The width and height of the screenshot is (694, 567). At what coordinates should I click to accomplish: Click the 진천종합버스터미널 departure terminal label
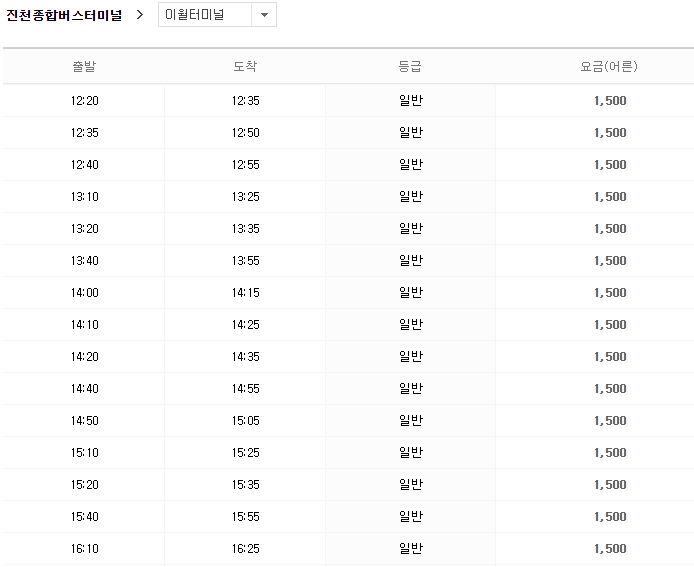(64, 15)
